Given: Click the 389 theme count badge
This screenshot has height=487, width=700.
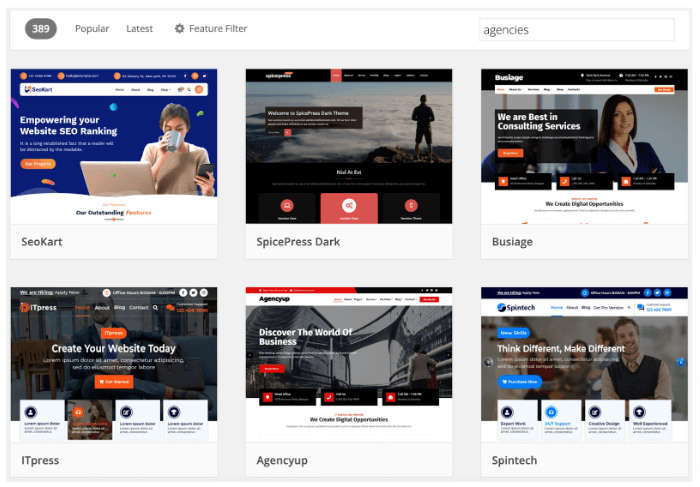Looking at the screenshot, I should pos(41,29).
